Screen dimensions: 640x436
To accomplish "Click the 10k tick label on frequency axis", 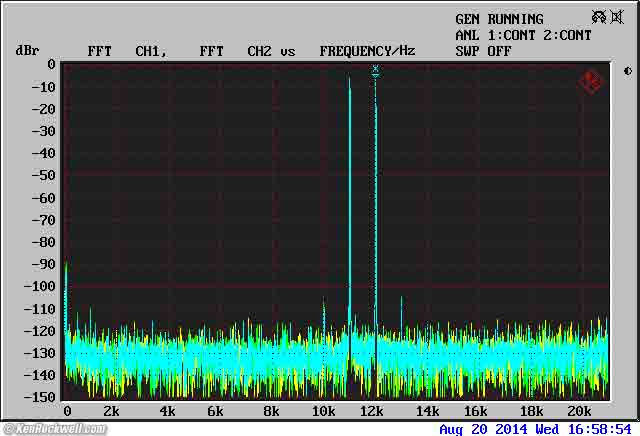I will 323,412.
